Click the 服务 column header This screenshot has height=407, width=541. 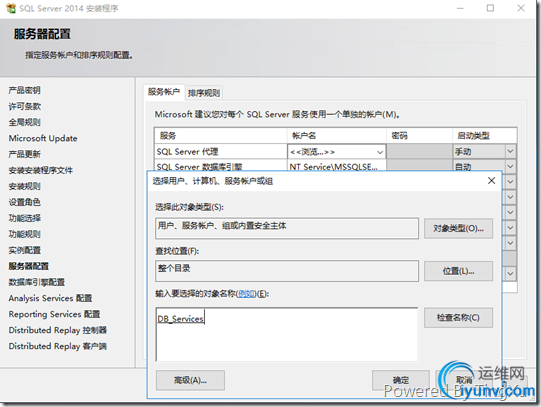pos(221,136)
